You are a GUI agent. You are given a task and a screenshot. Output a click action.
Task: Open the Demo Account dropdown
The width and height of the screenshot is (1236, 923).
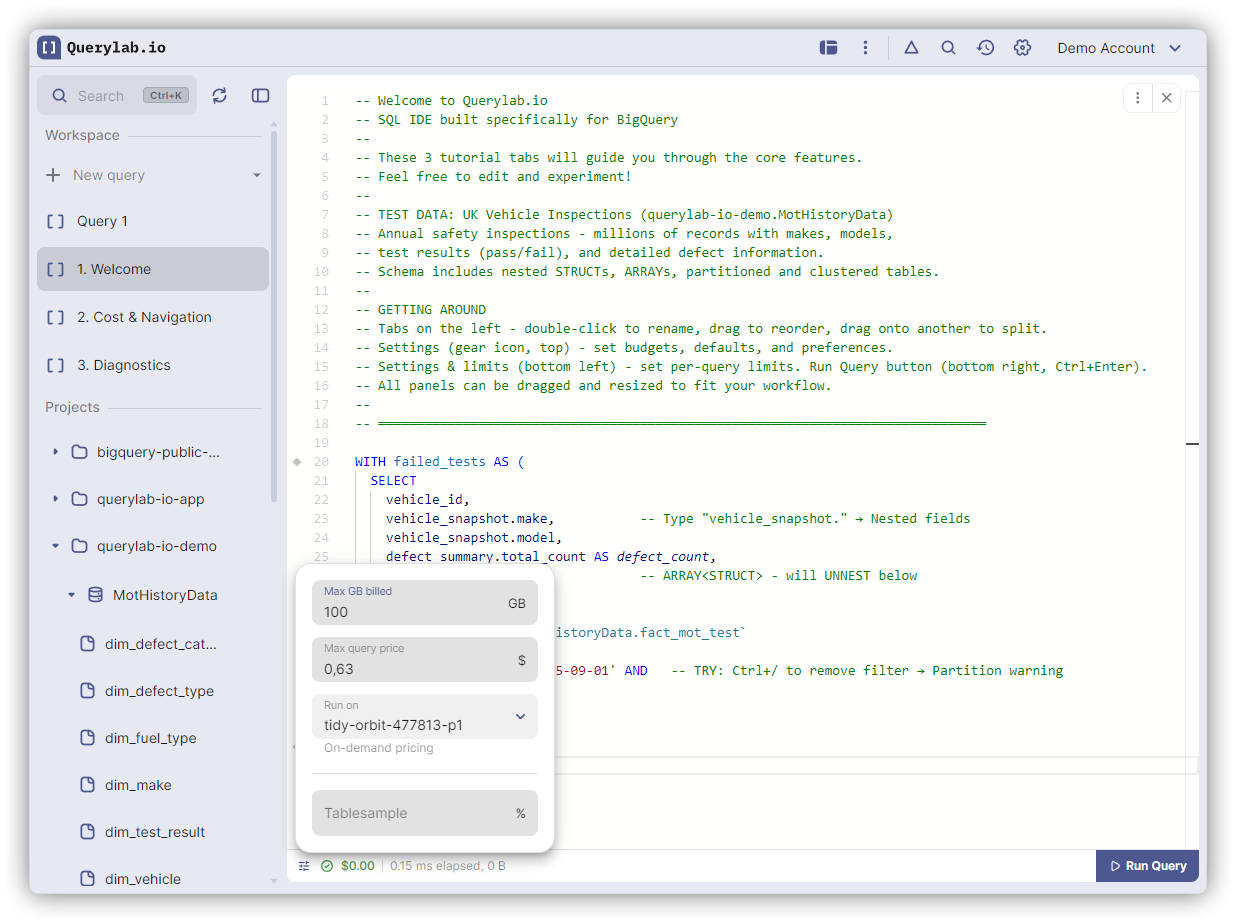1119,48
